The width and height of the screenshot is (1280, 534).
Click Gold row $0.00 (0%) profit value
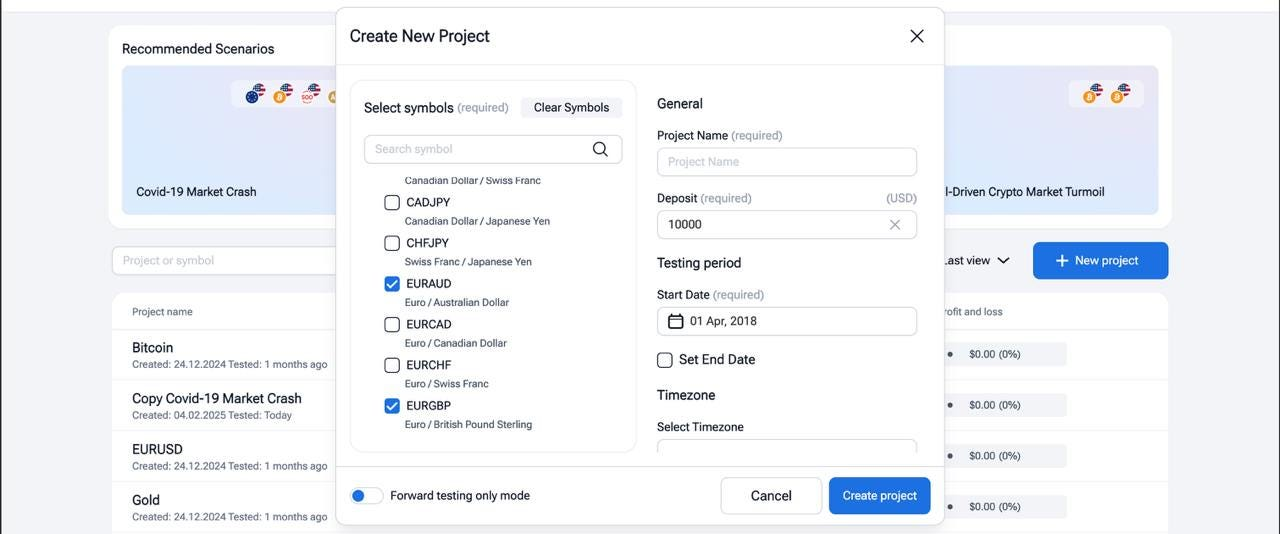click(x=995, y=507)
